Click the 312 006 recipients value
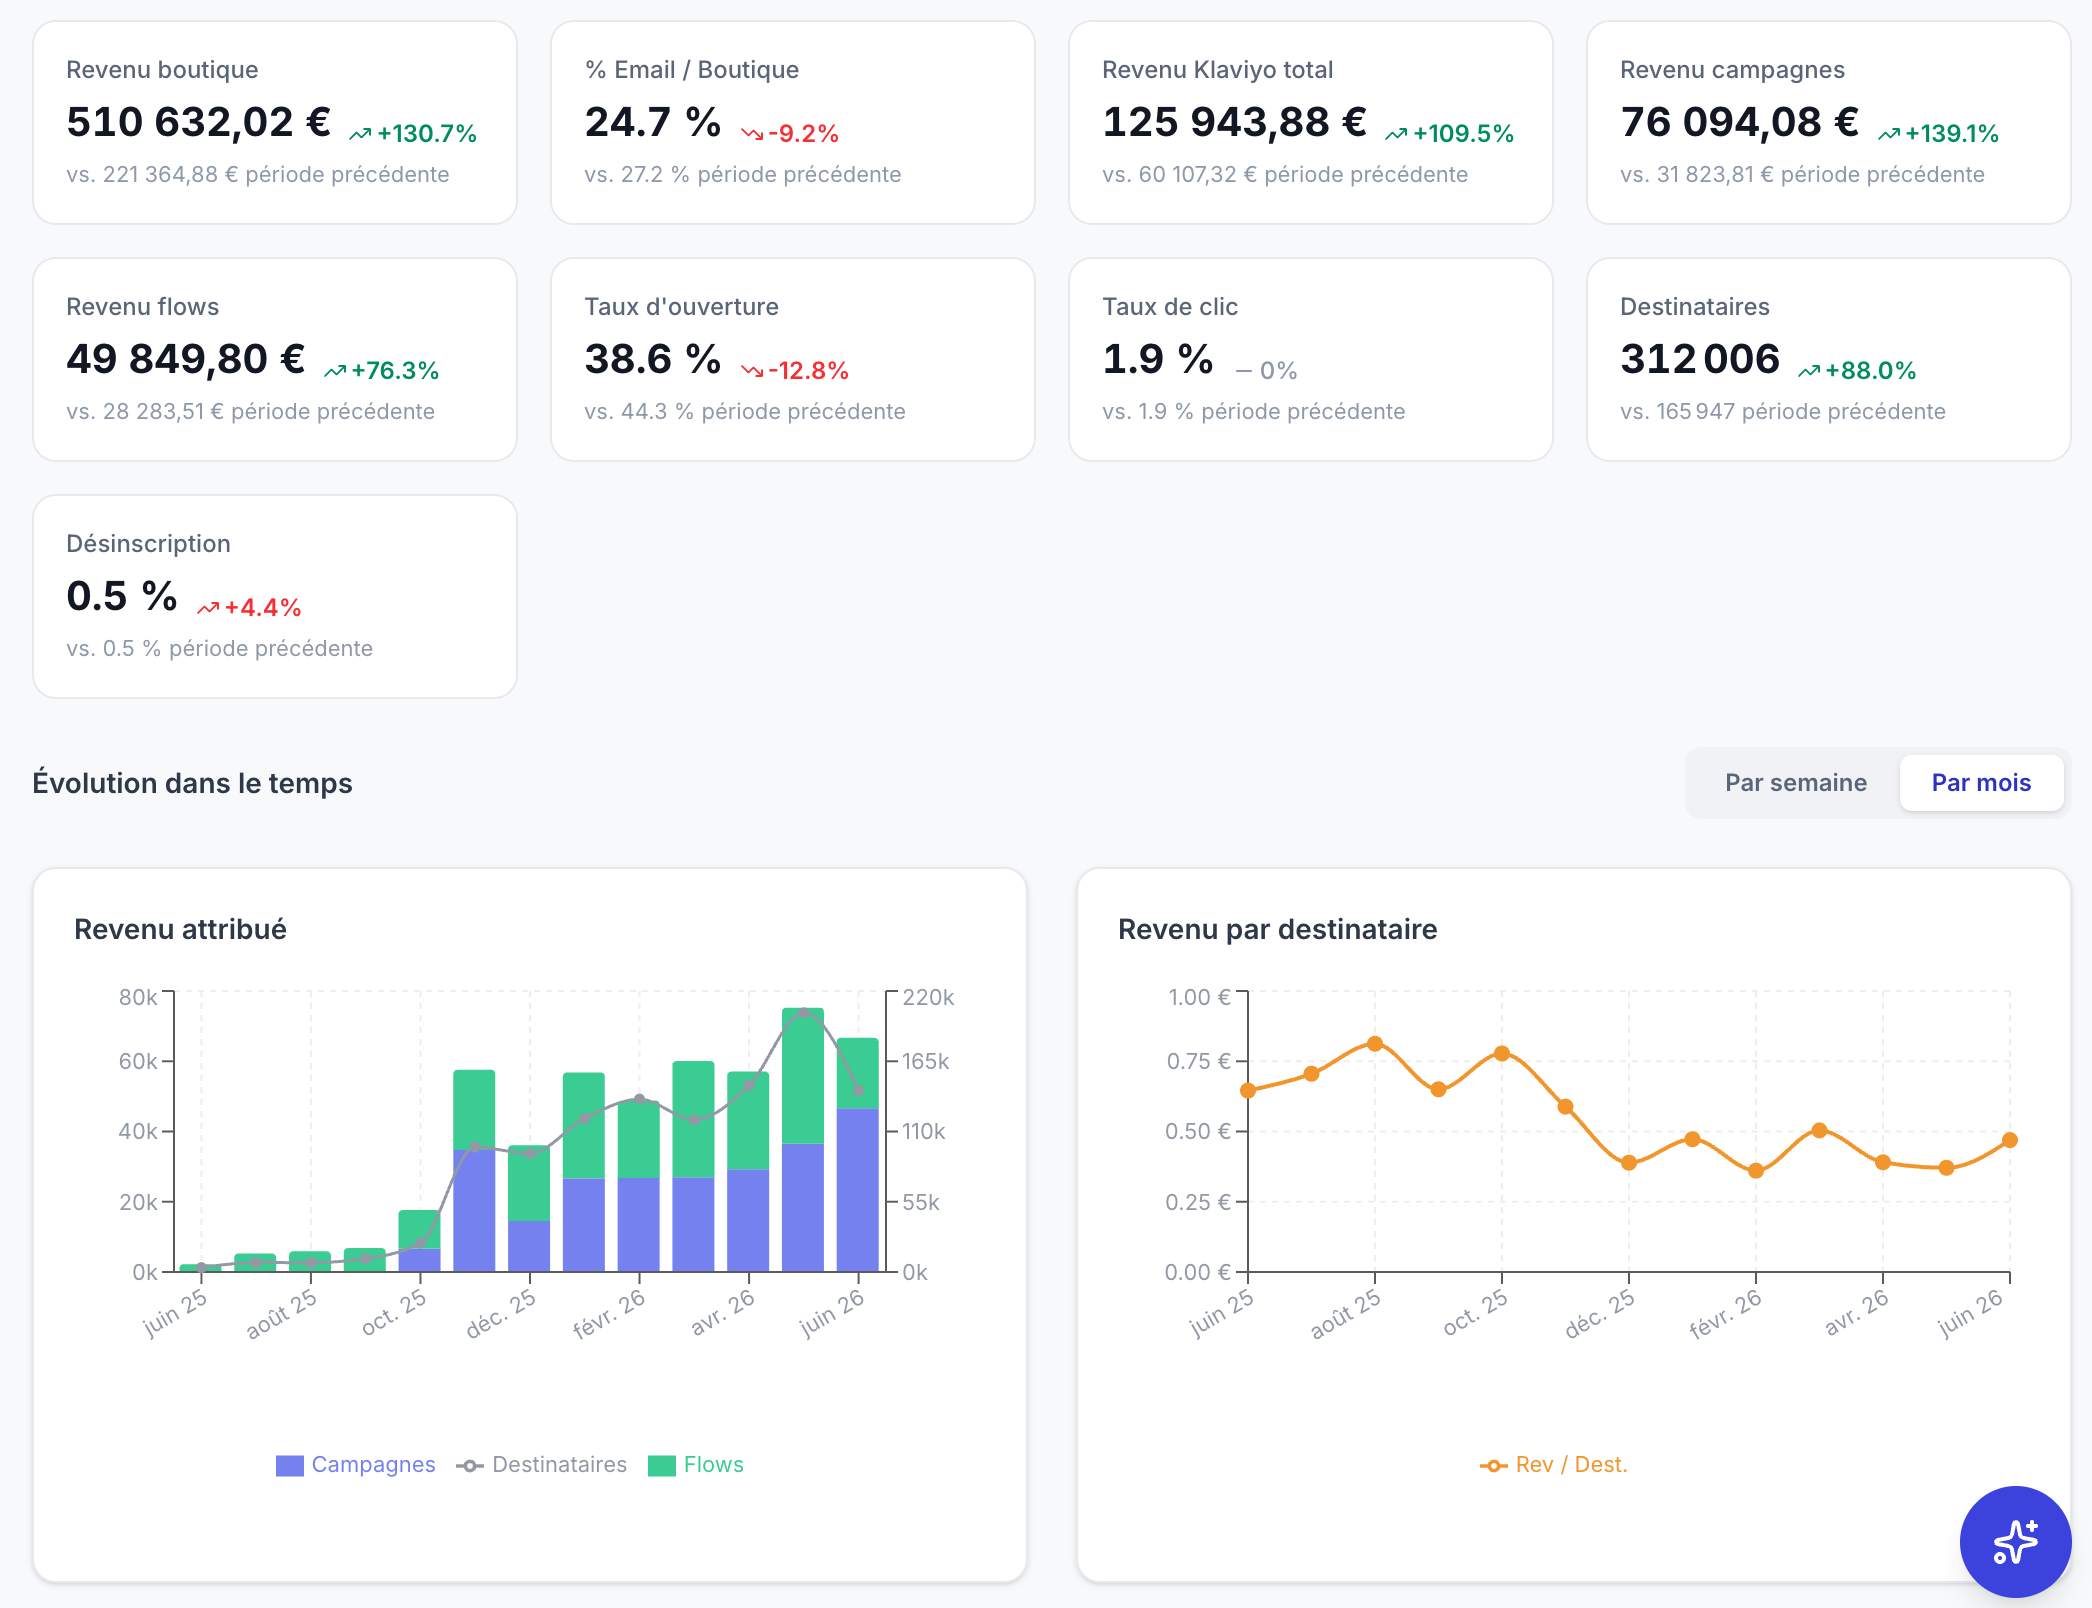This screenshot has width=2092, height=1608. point(1700,359)
